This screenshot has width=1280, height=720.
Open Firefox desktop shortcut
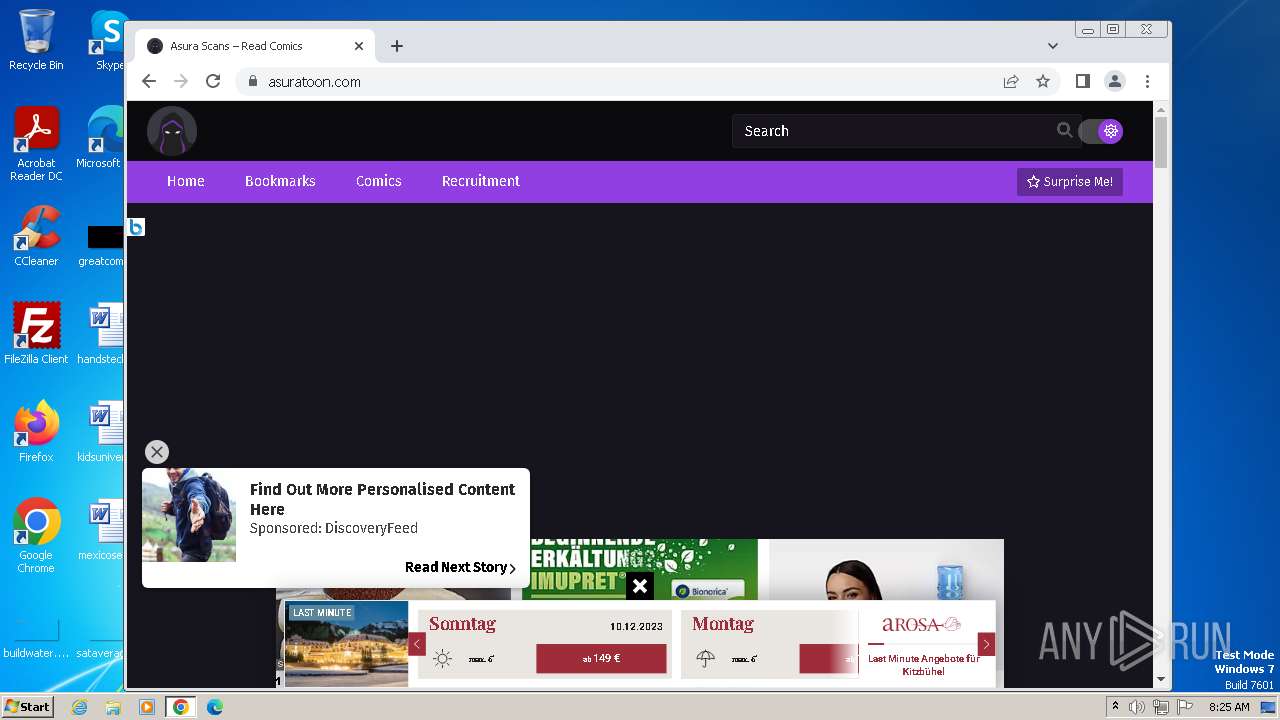point(36,432)
